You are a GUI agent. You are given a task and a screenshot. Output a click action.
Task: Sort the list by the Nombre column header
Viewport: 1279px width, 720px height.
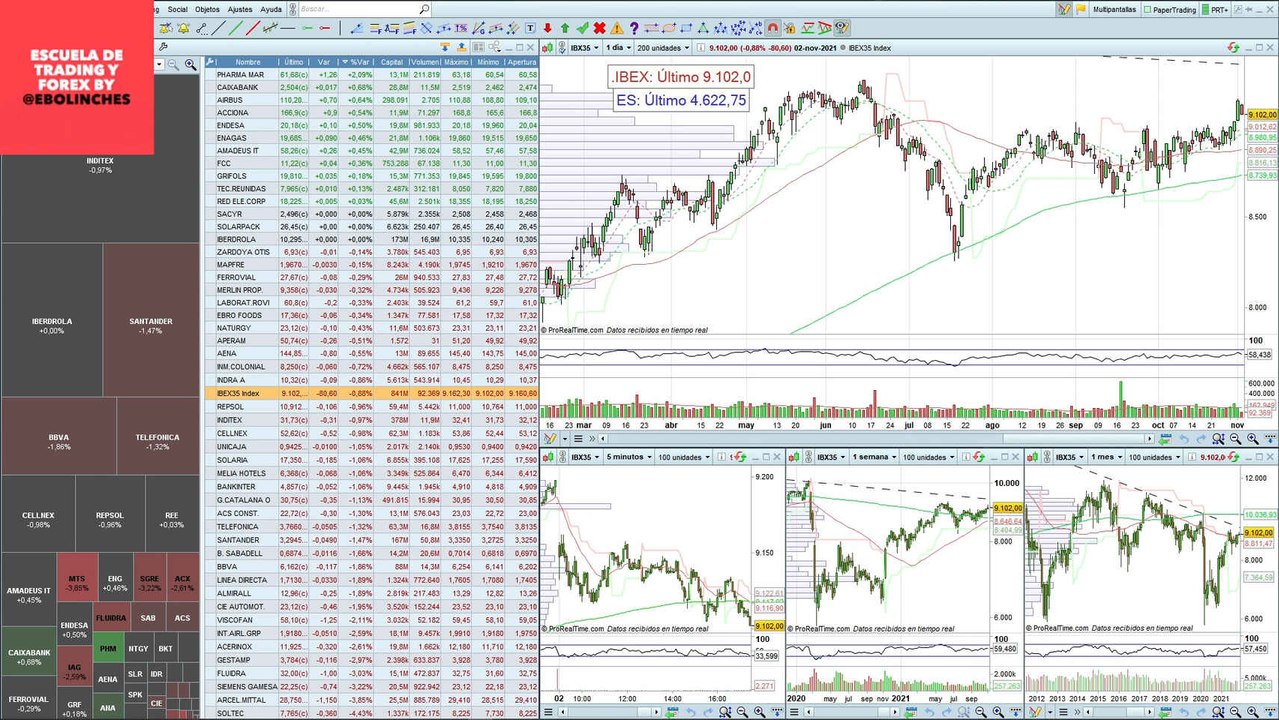(x=248, y=61)
